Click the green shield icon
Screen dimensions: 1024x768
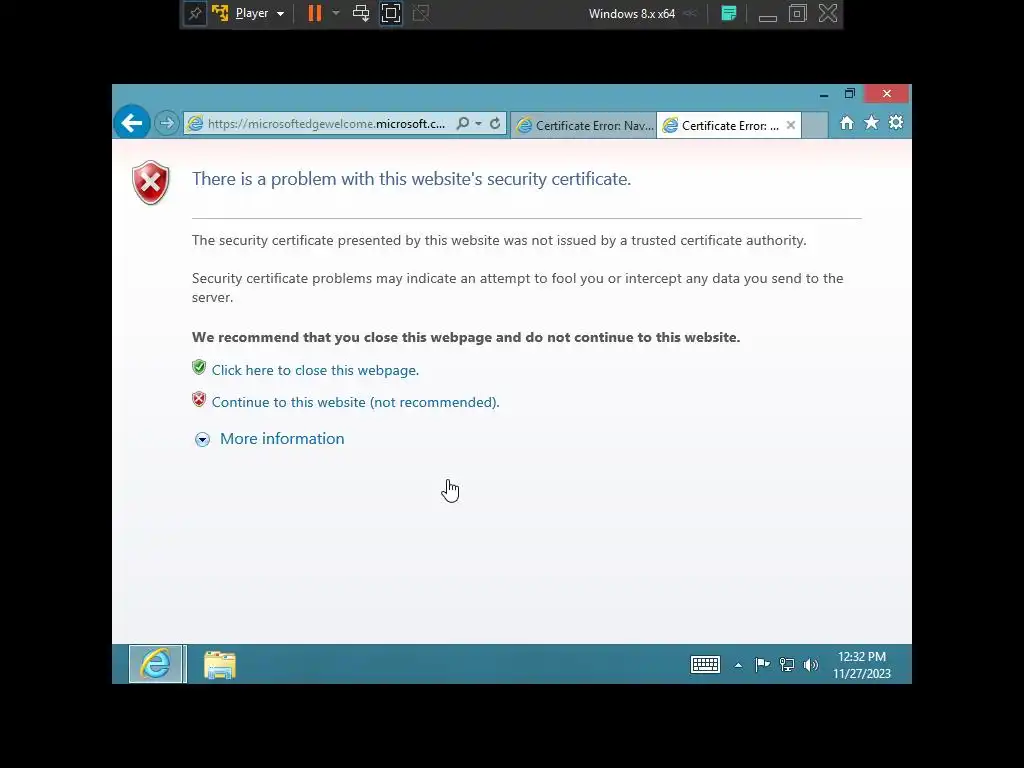(199, 367)
